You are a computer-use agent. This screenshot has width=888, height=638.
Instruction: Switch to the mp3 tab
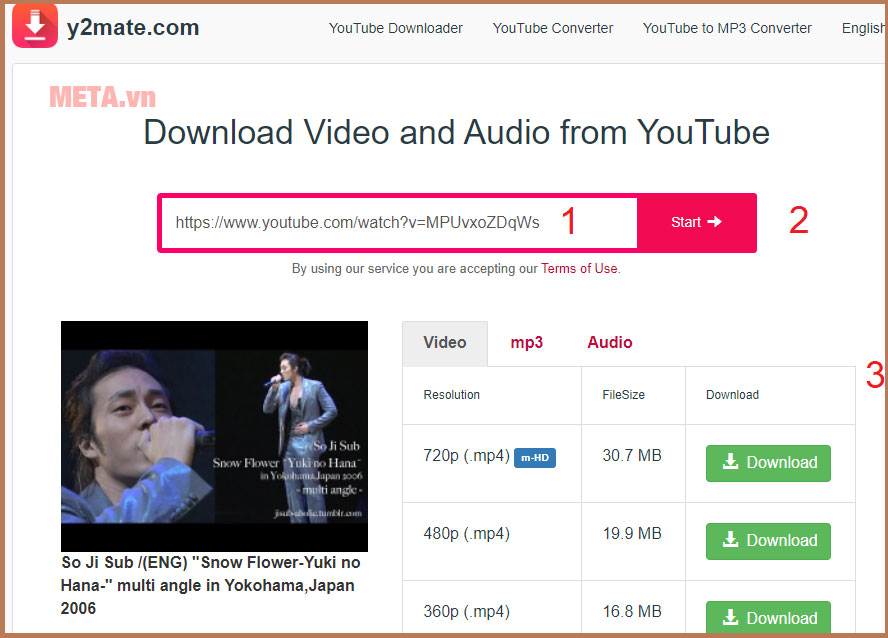526,342
